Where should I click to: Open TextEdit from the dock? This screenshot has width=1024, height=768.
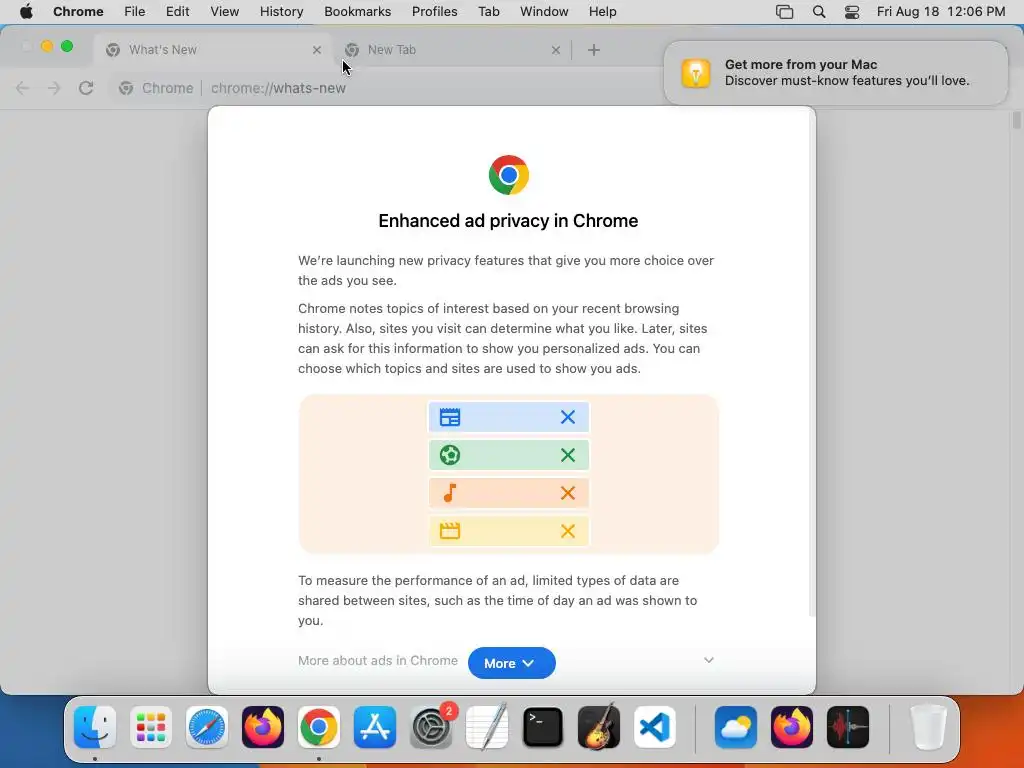487,727
